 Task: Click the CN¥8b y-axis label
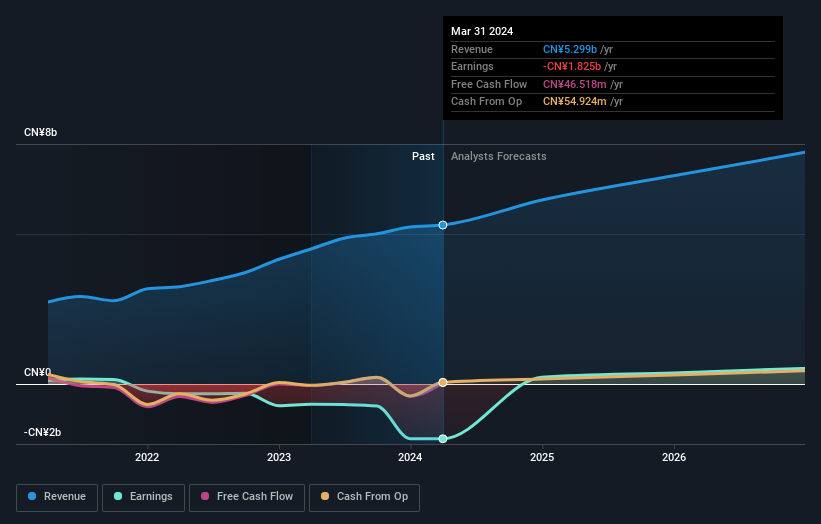40,132
